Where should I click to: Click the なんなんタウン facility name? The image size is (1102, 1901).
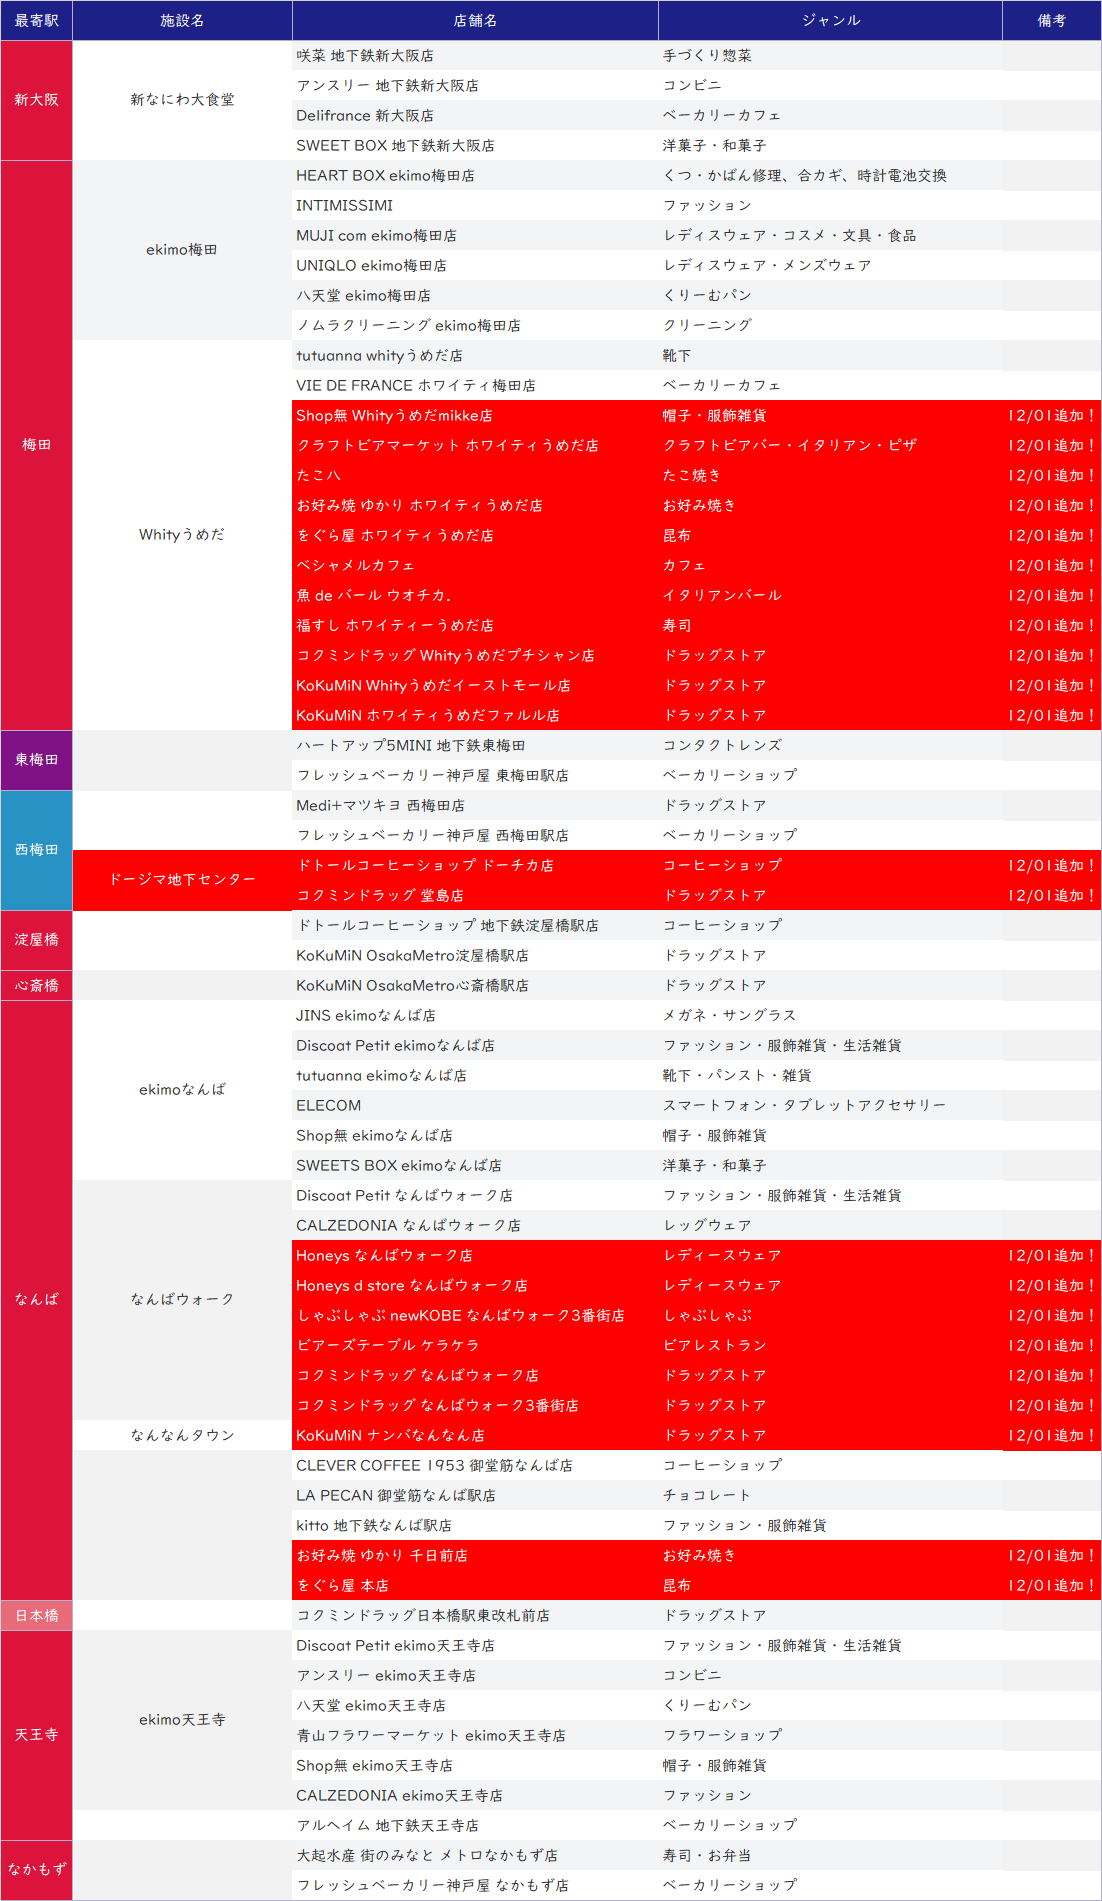tap(182, 1435)
